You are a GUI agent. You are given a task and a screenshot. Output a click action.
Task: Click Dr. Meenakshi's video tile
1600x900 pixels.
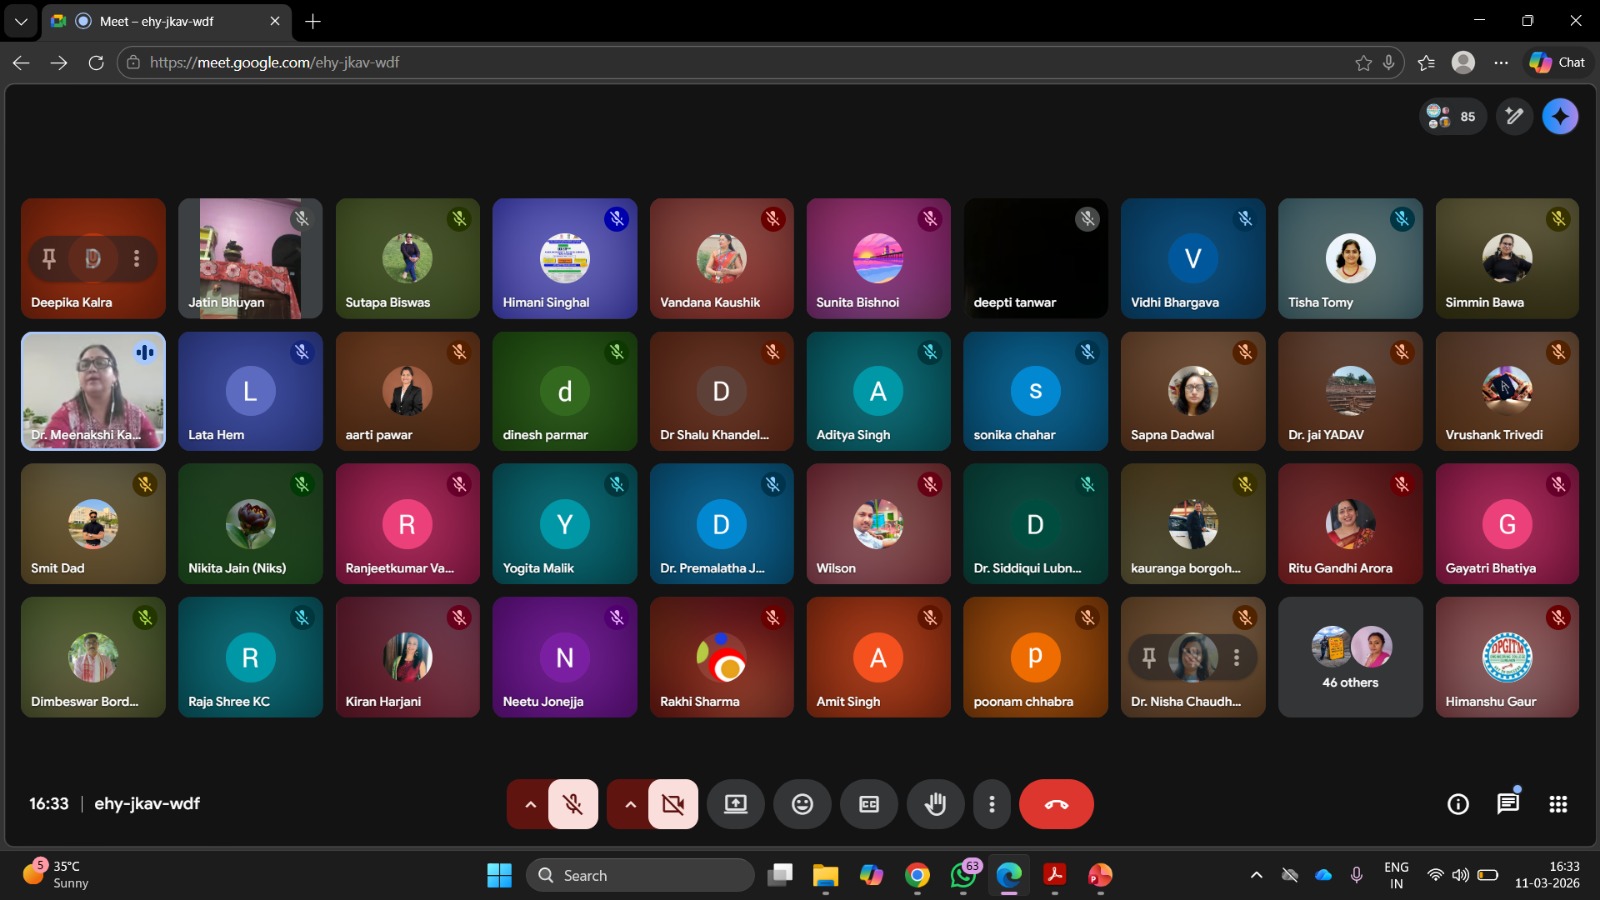[93, 391]
